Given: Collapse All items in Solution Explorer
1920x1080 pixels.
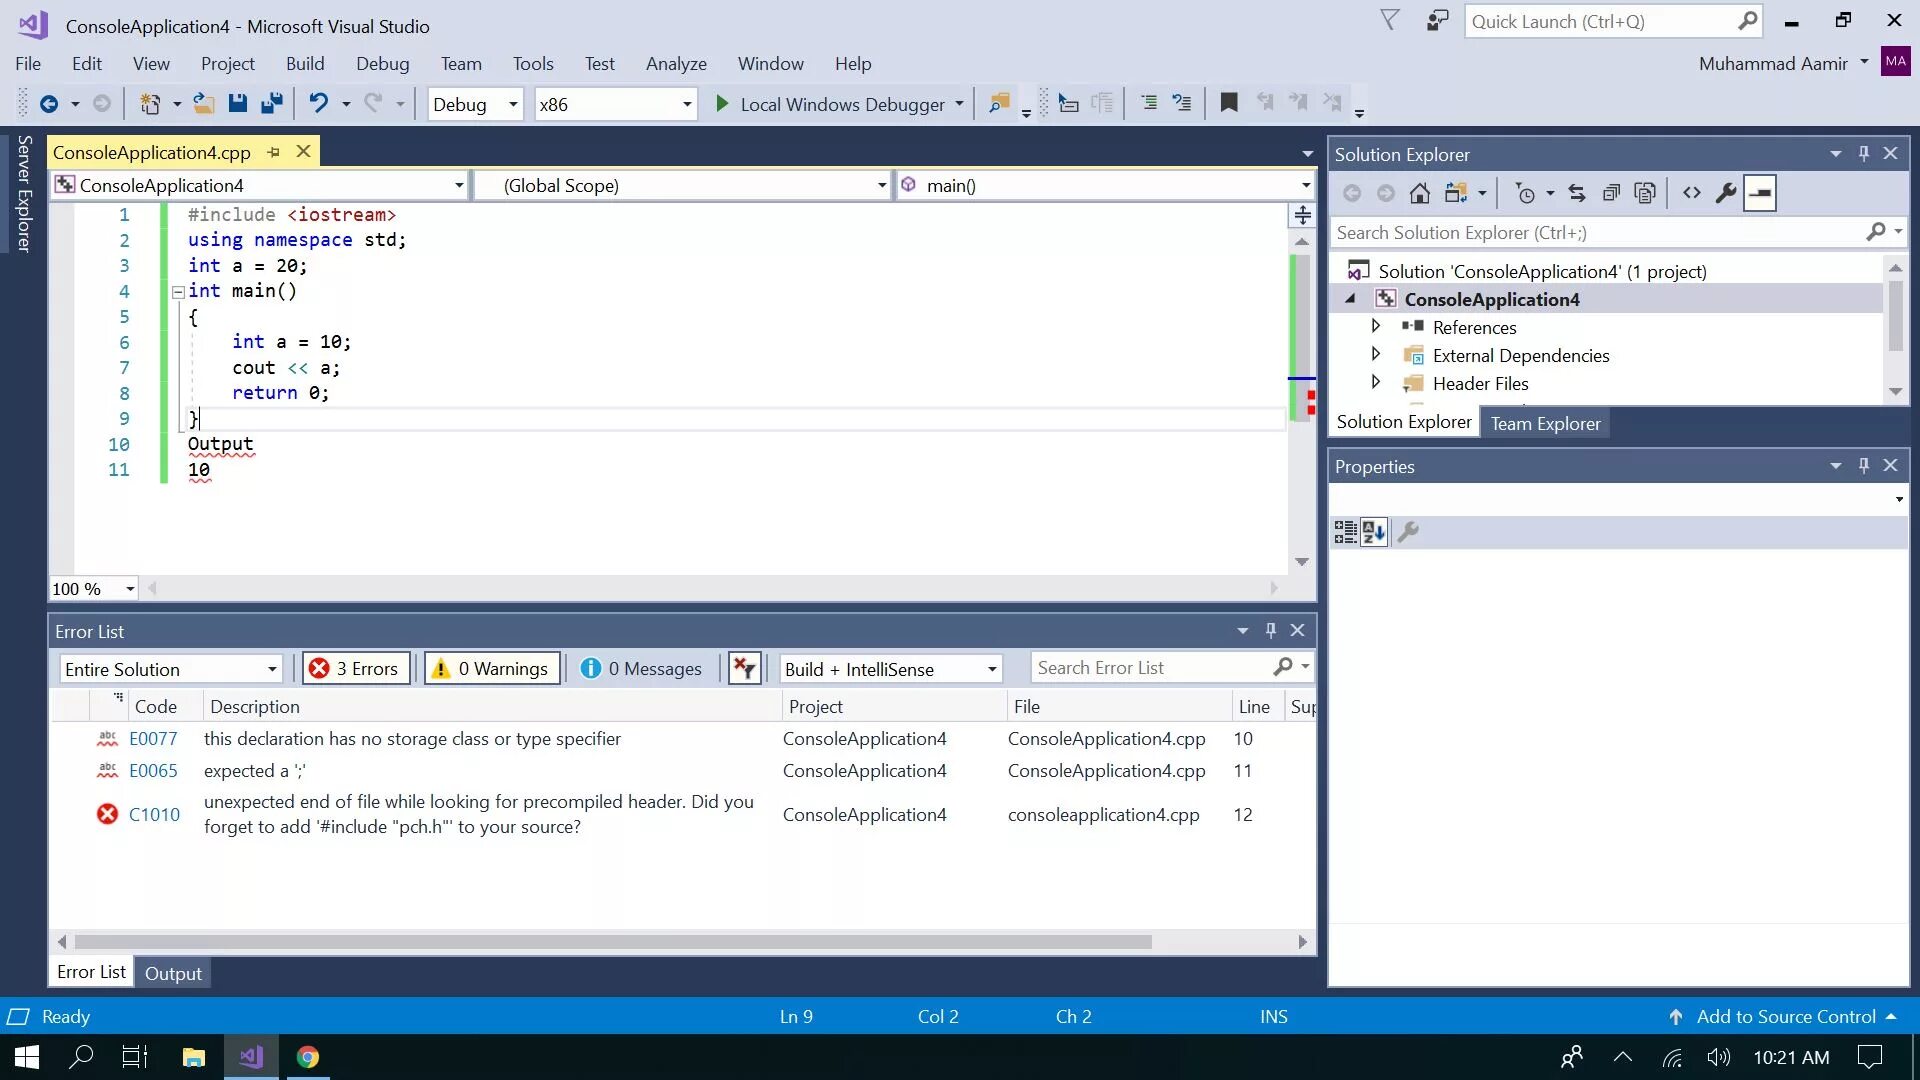Looking at the screenshot, I should [x=1611, y=193].
